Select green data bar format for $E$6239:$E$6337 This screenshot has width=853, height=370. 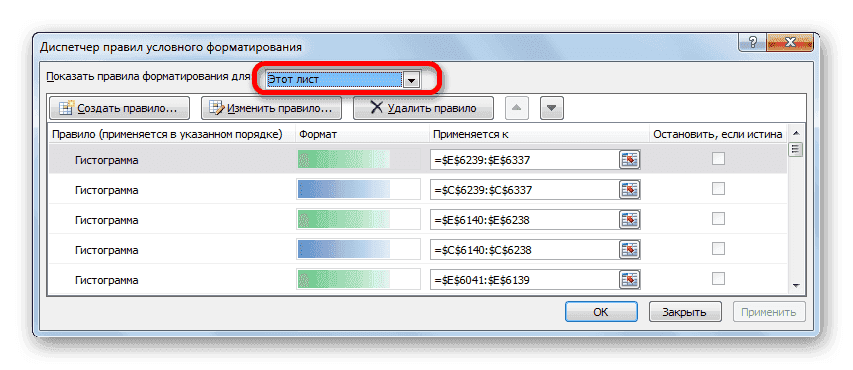pyautogui.click(x=358, y=160)
